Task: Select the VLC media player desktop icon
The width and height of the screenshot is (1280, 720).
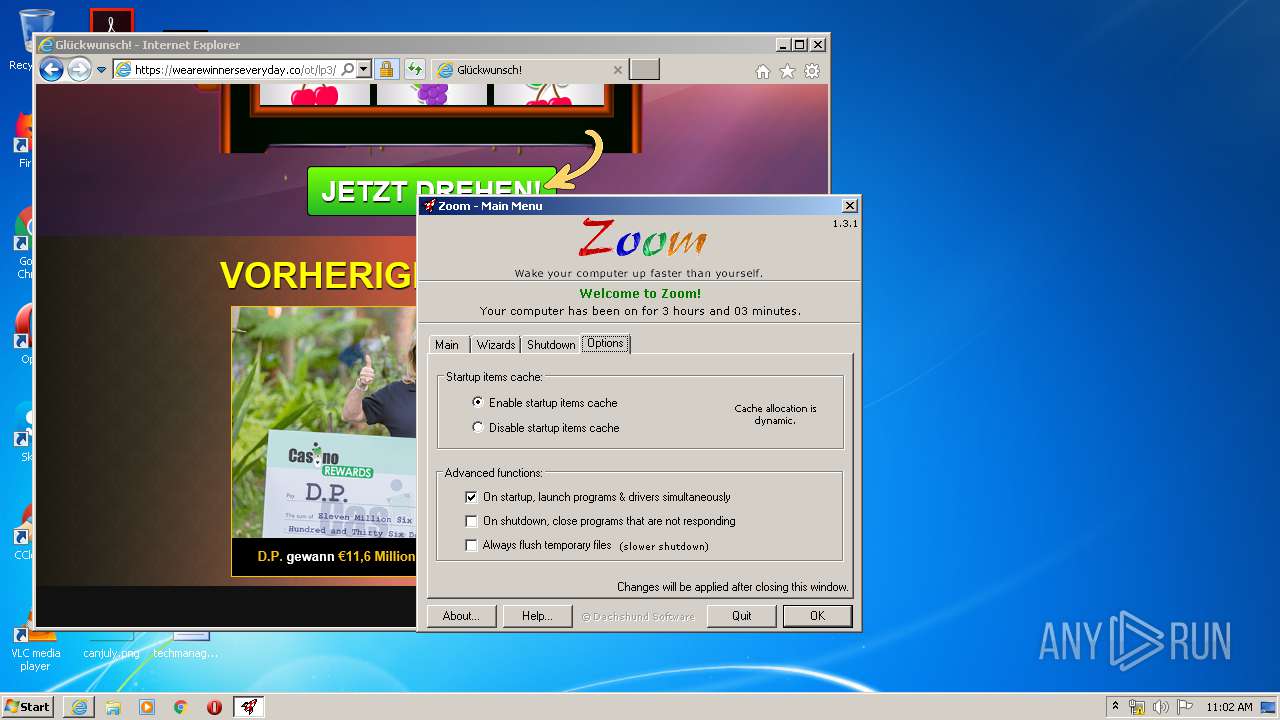Action: [35, 648]
